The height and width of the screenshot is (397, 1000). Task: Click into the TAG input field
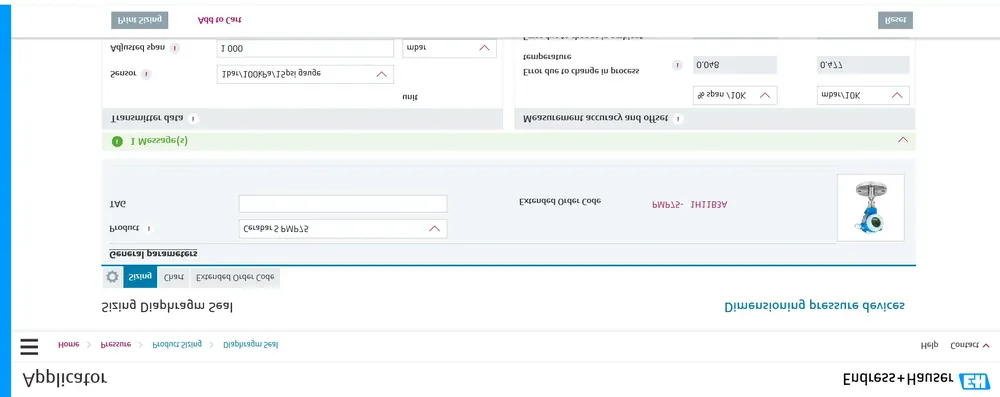[342, 204]
